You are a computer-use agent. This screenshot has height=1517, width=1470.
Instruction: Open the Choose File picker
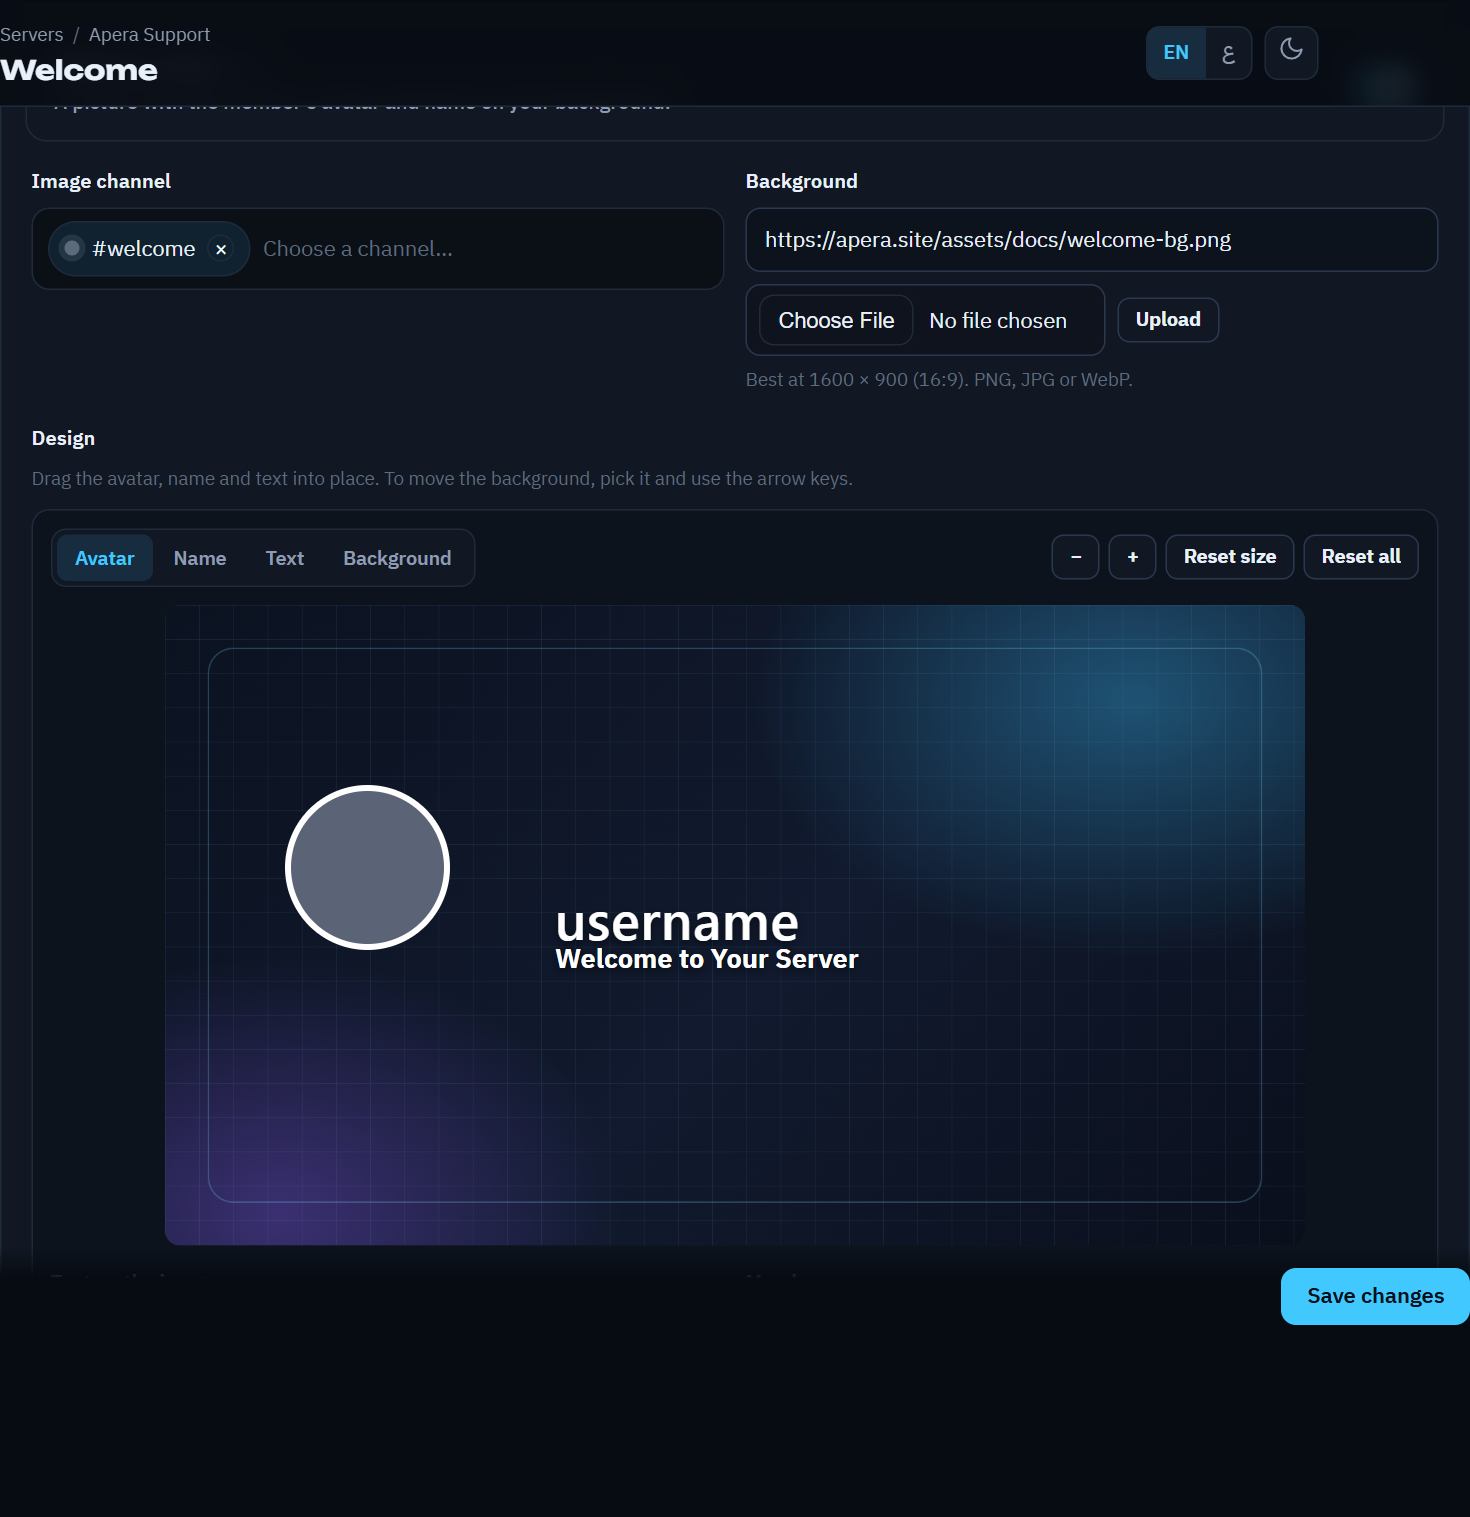(837, 321)
